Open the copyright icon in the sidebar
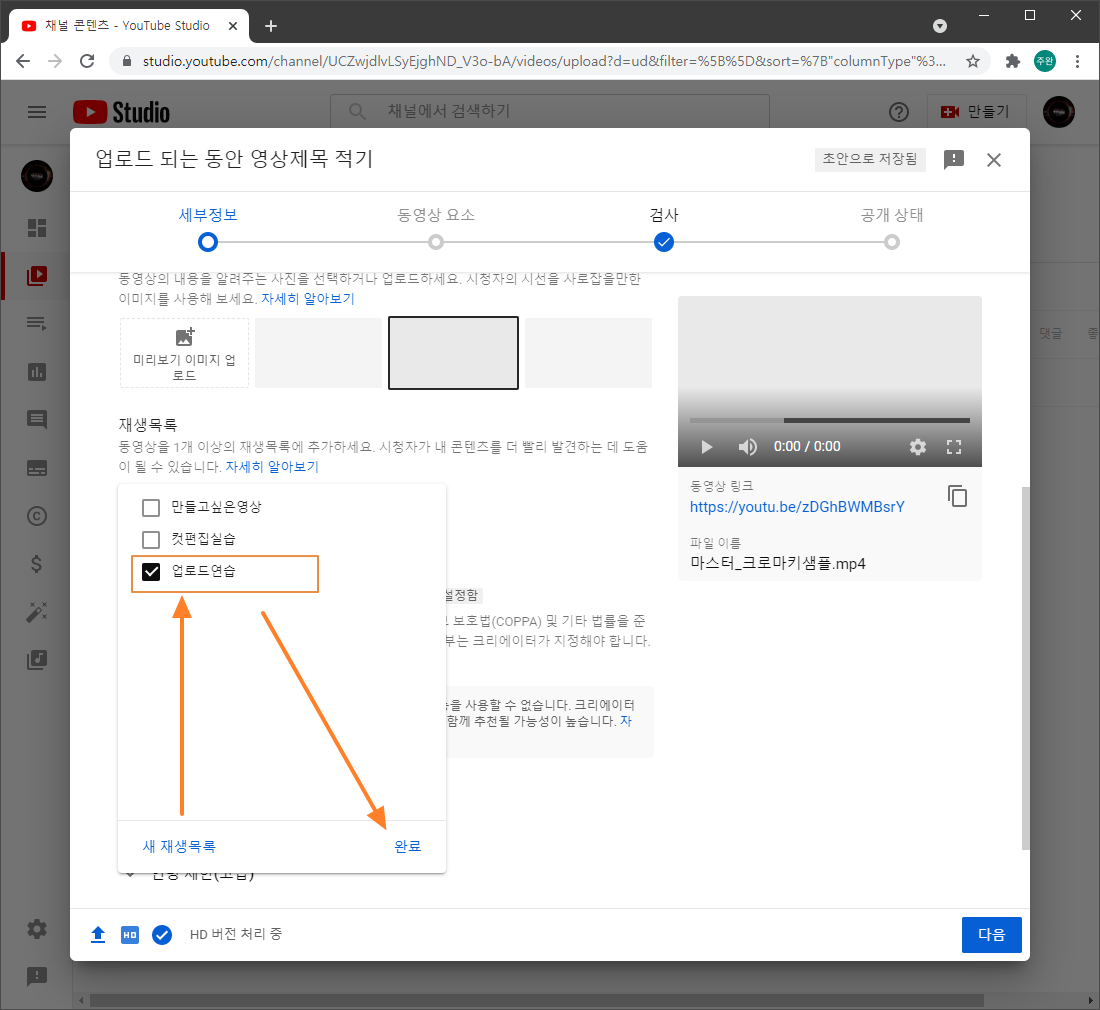1100x1010 pixels. [x=36, y=516]
